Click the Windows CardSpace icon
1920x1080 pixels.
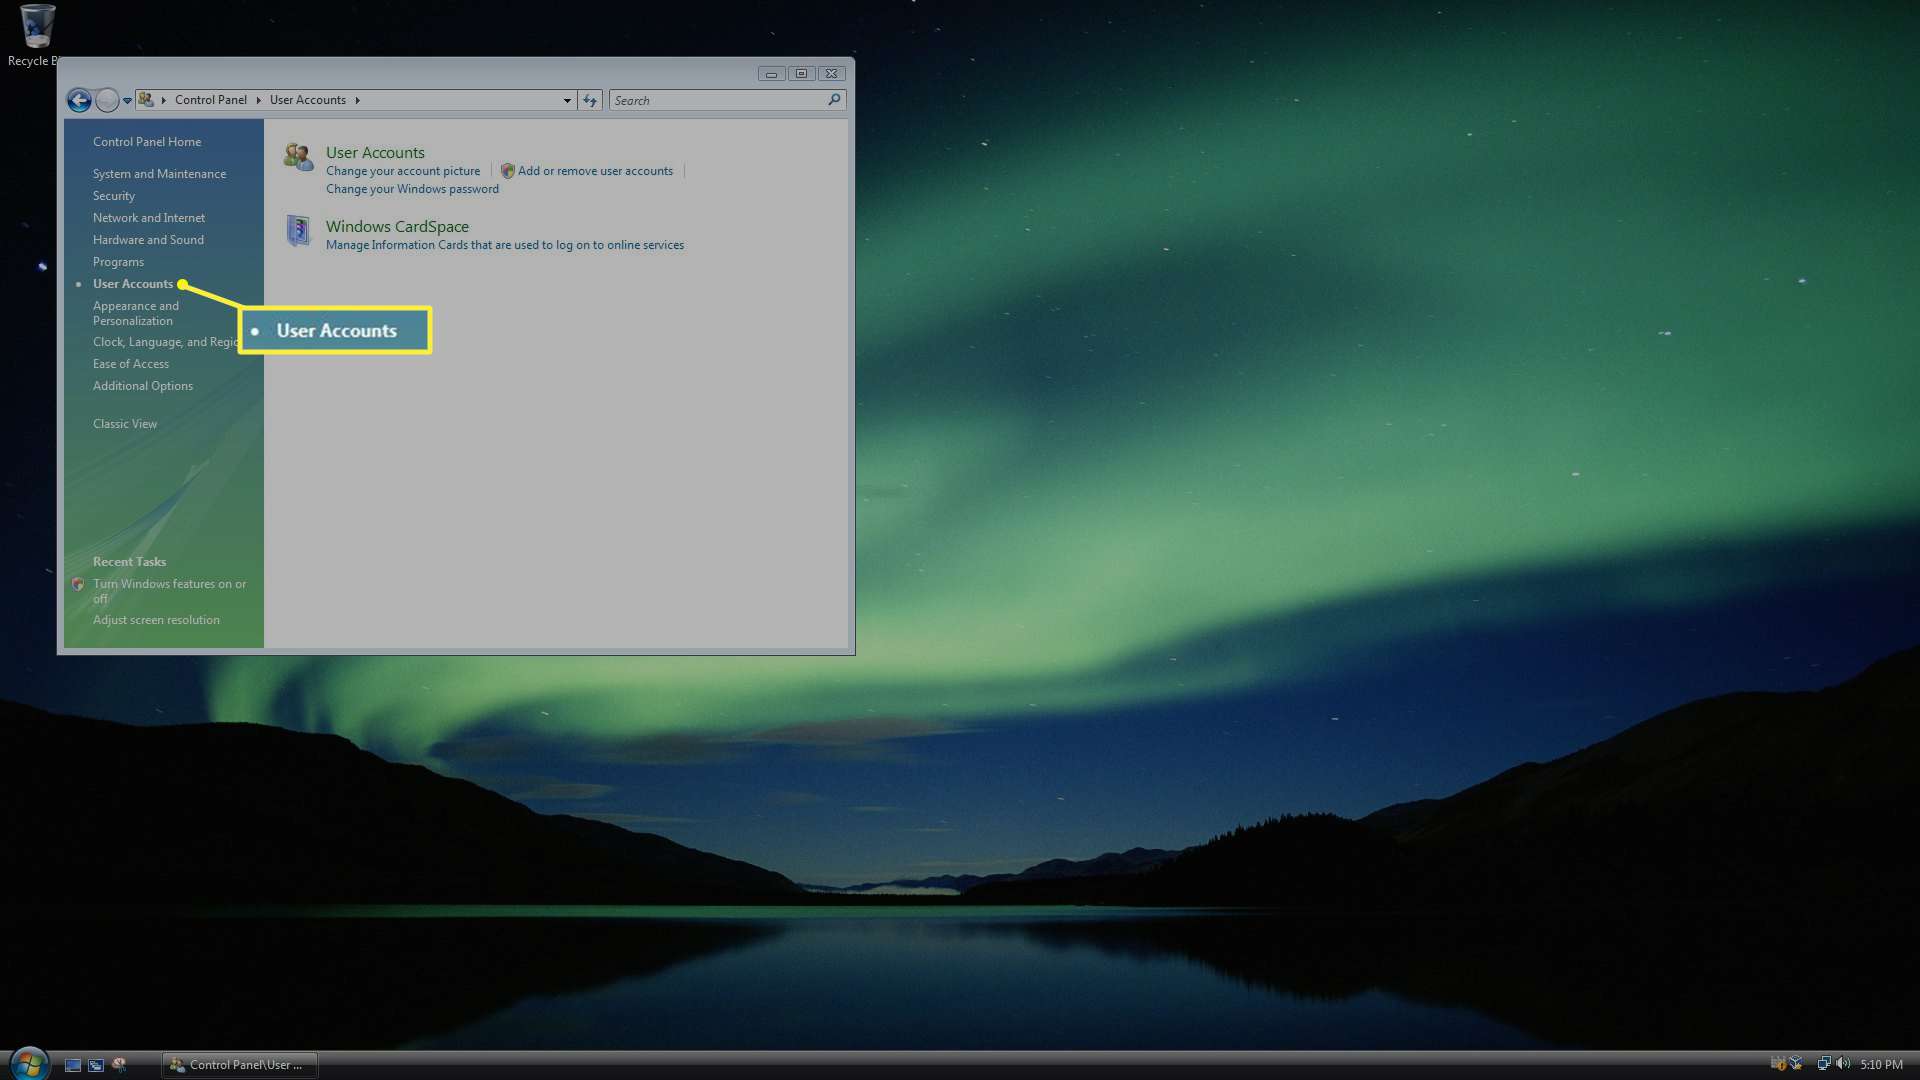(x=299, y=231)
